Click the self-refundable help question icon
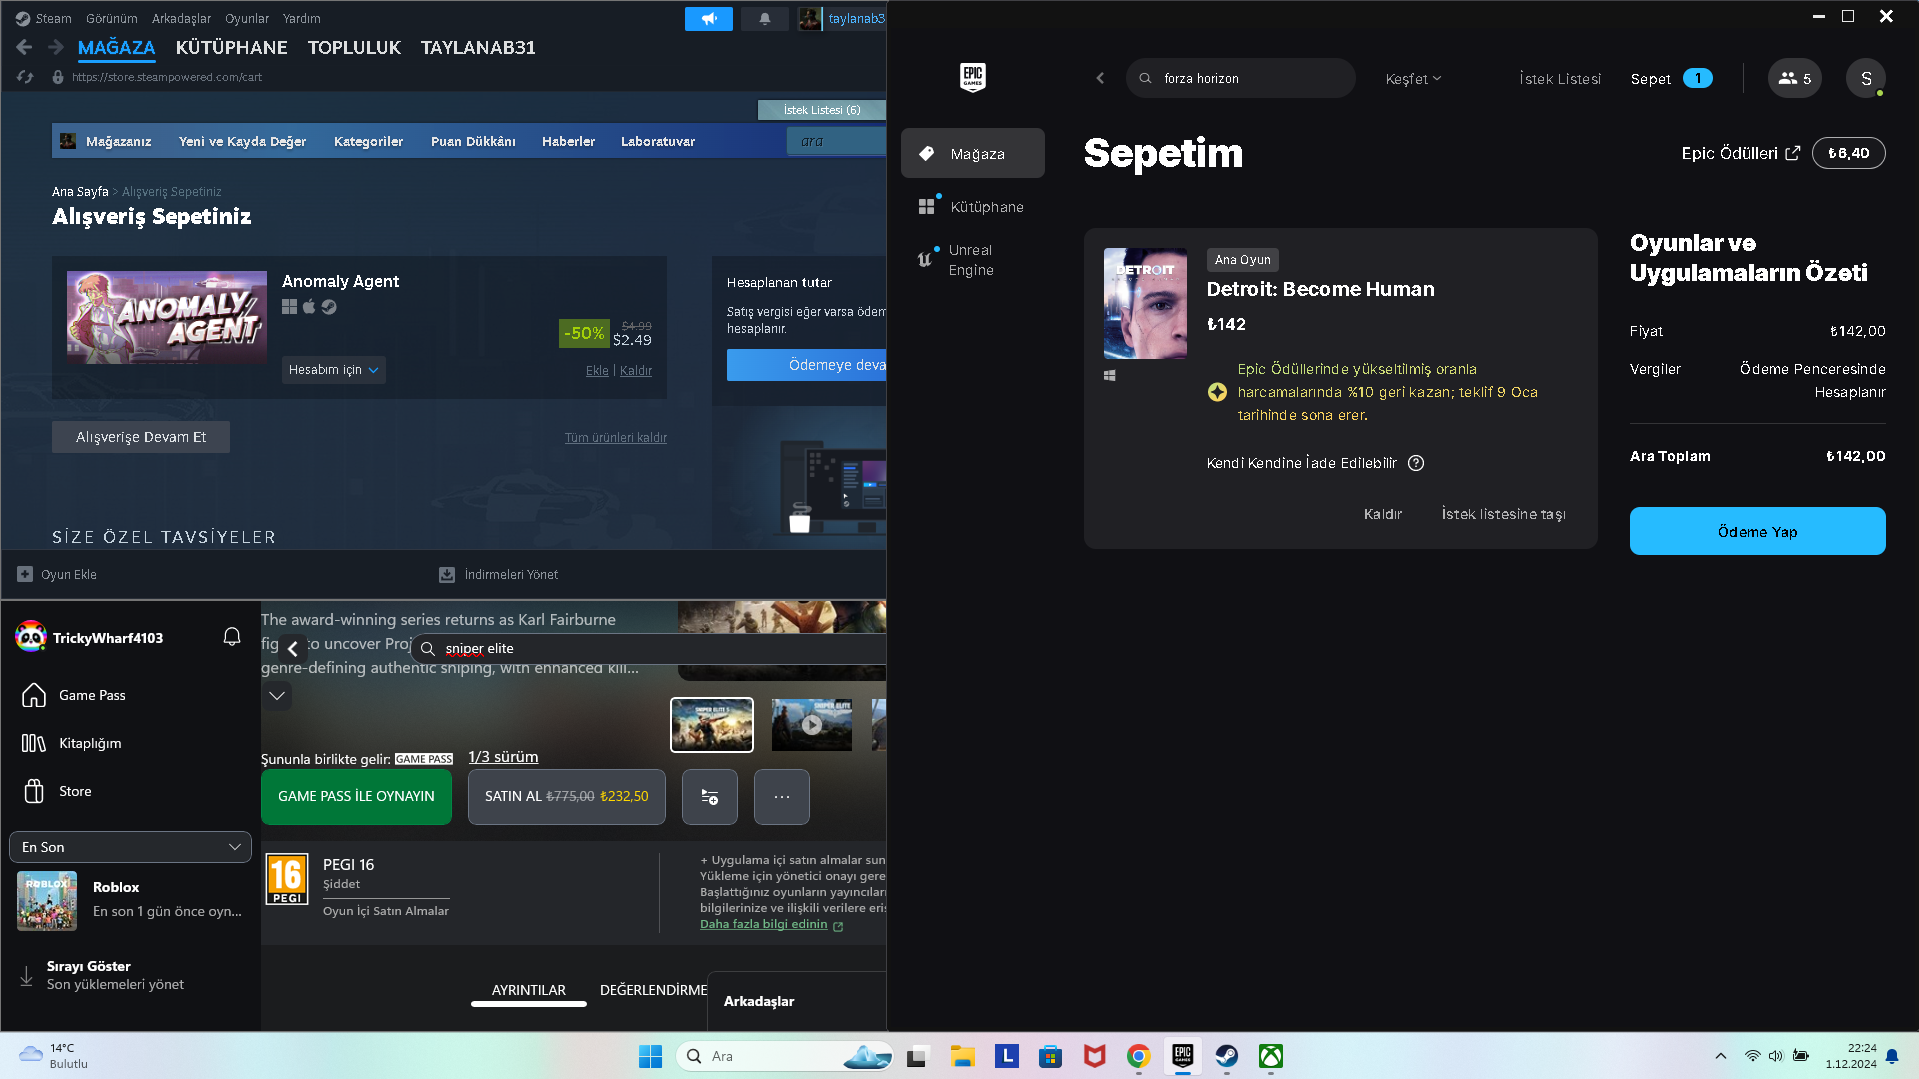Image resolution: width=1919 pixels, height=1079 pixels. coord(1416,463)
